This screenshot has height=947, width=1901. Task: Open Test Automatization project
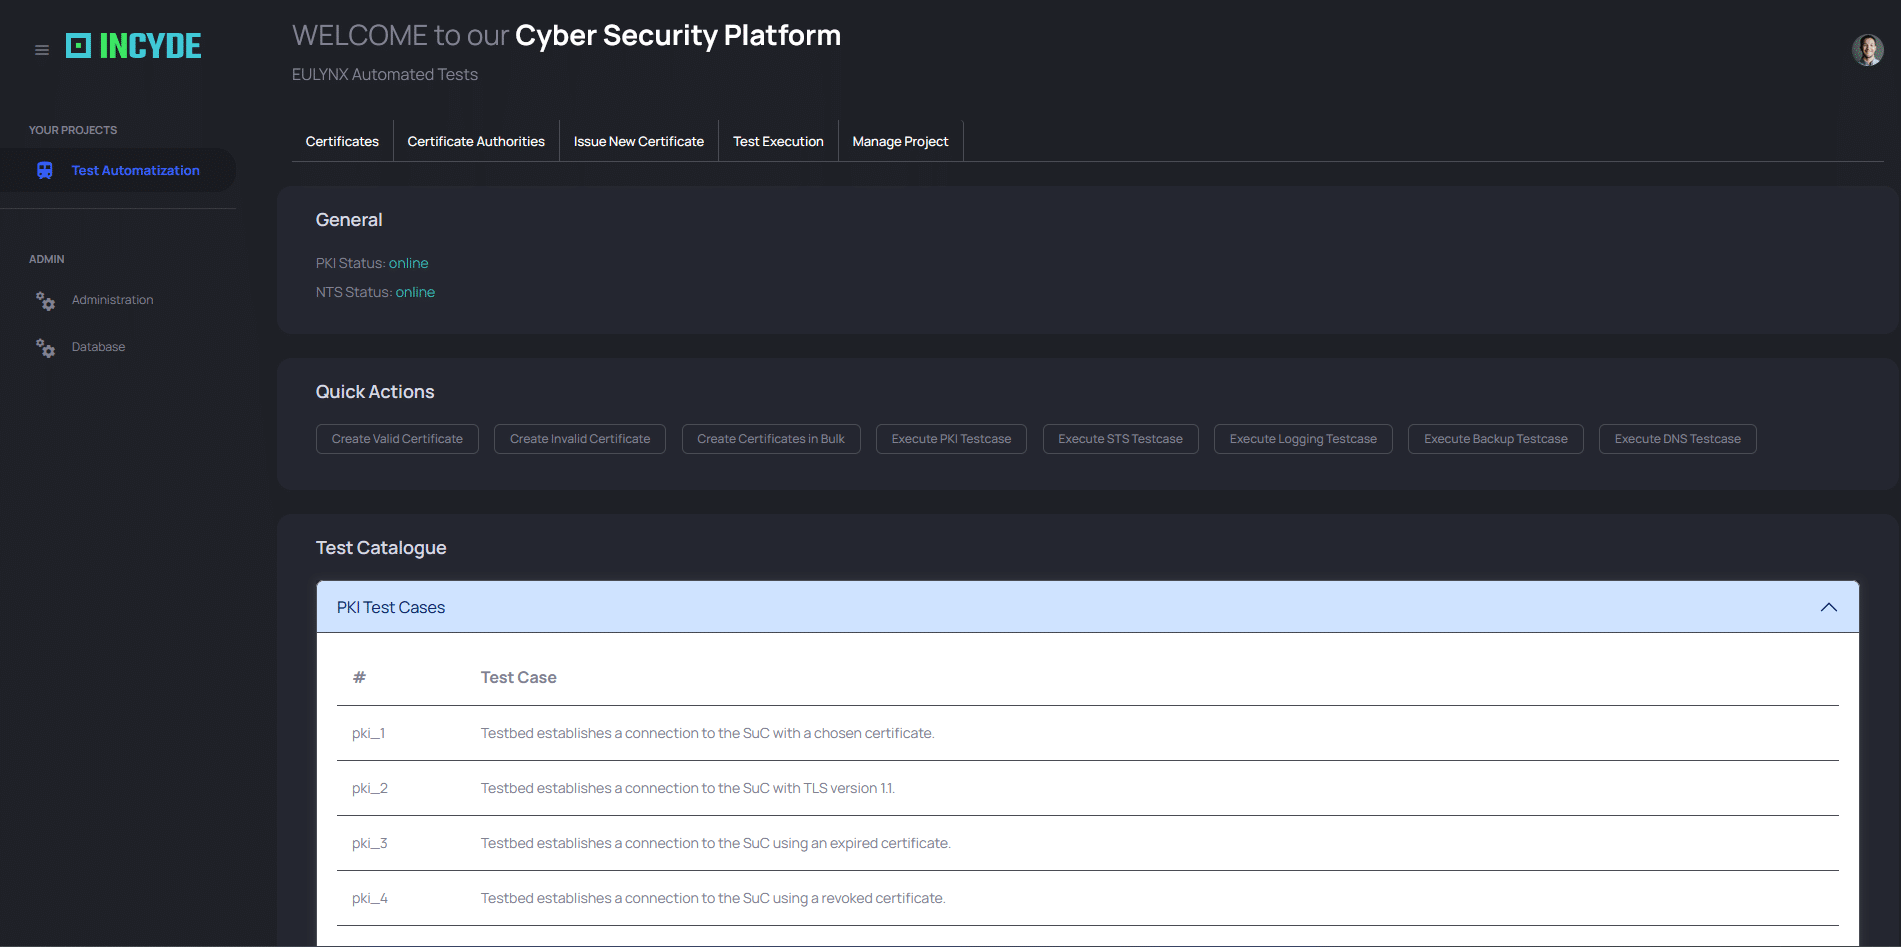(x=118, y=170)
